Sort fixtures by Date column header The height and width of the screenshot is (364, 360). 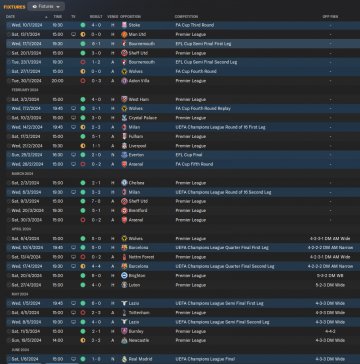pyautogui.click(x=10, y=17)
